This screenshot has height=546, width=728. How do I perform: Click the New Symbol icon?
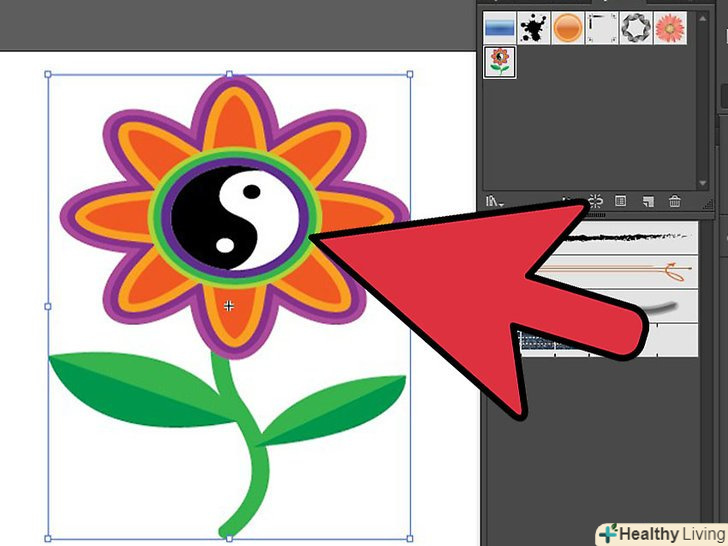(647, 201)
